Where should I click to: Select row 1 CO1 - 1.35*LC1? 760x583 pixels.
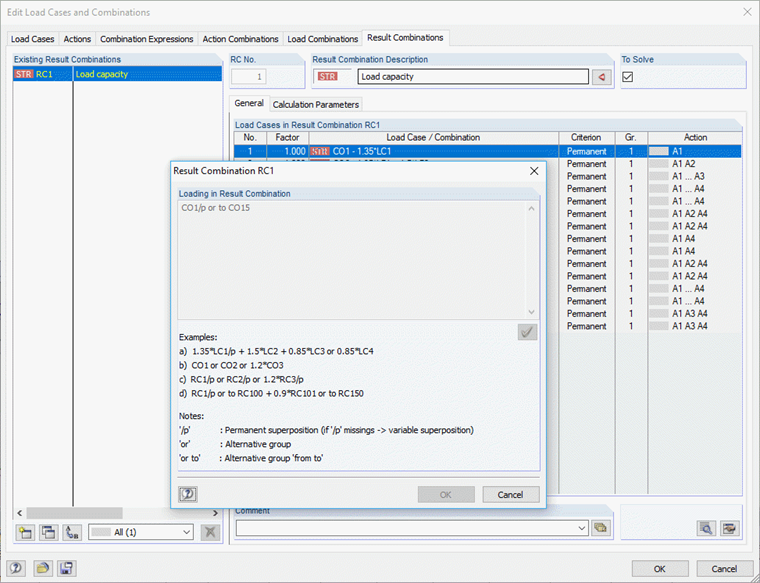click(x=487, y=151)
